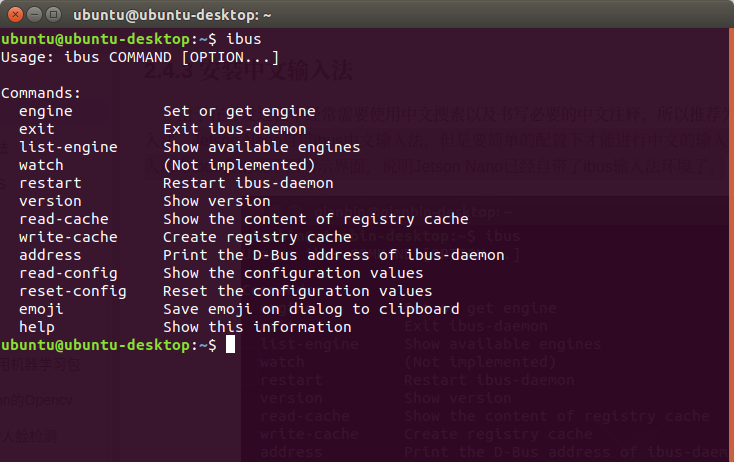The width and height of the screenshot is (734, 462).
Task: Click the 'Restart ibus-daemon' description
Action: click(x=248, y=183)
